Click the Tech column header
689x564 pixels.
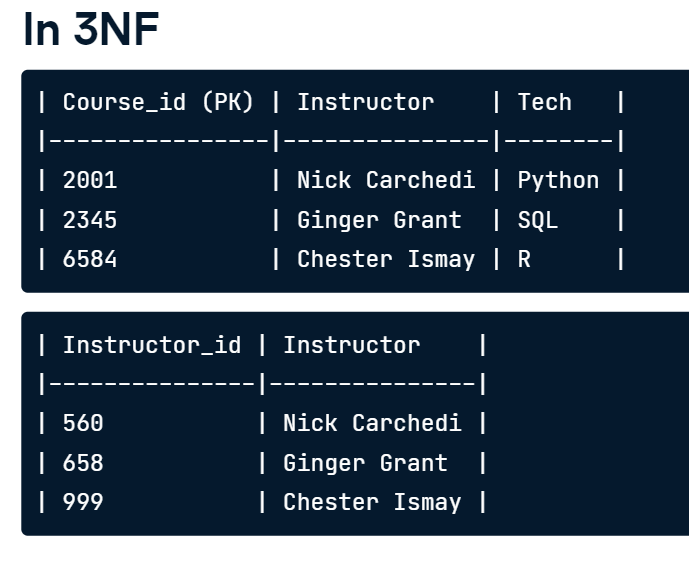point(544,102)
